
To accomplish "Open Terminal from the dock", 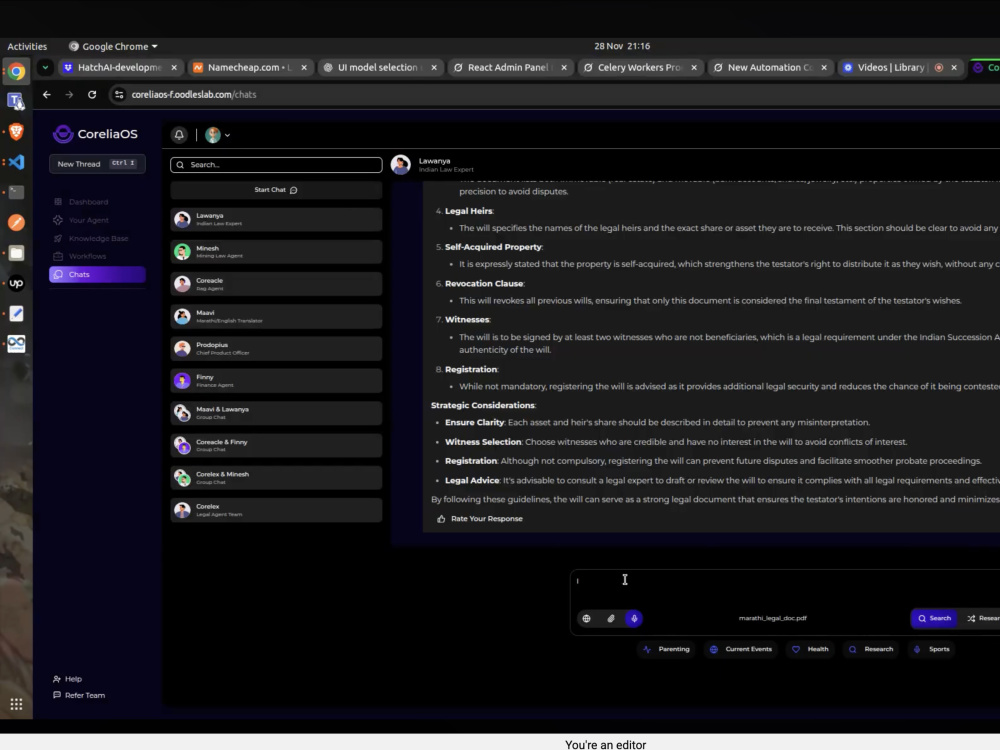I will (x=16, y=192).
